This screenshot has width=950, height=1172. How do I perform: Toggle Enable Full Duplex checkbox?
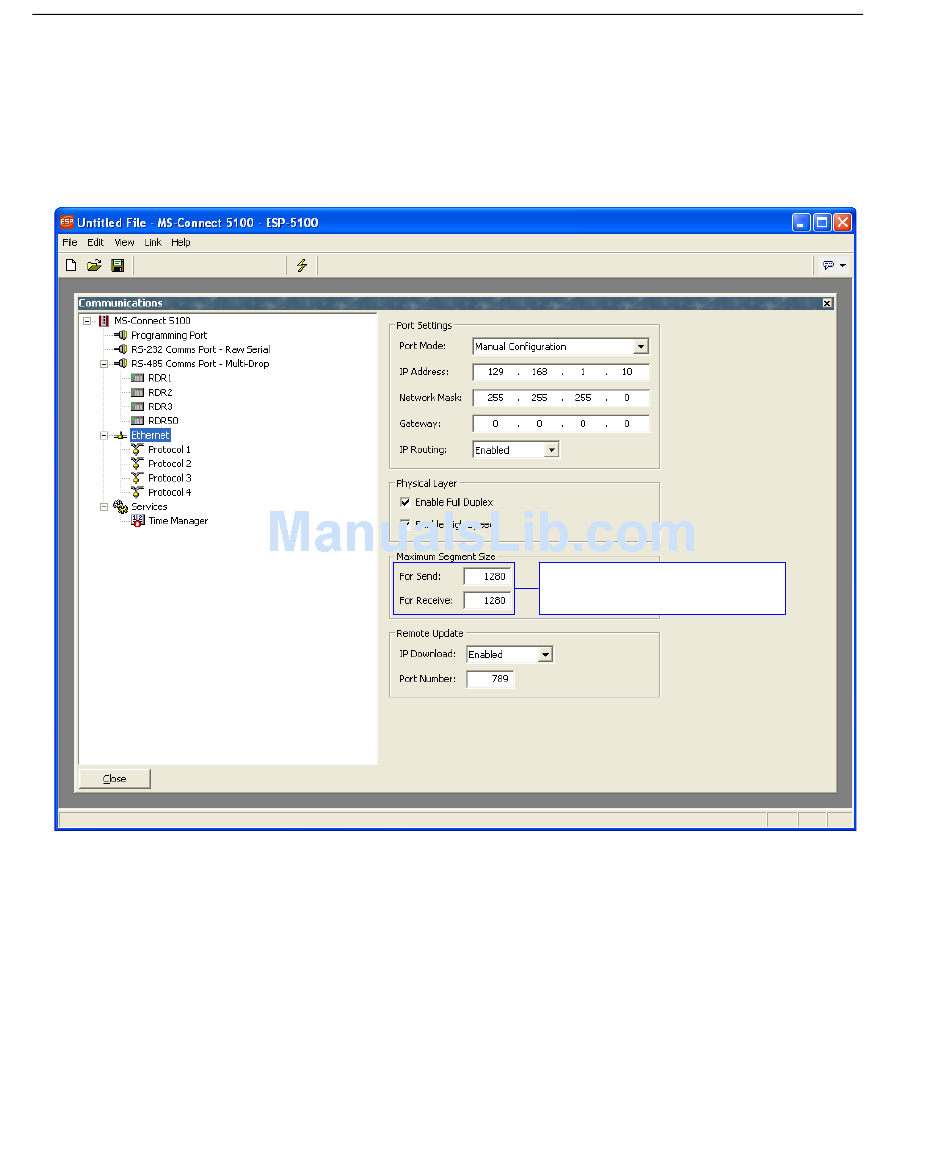click(405, 502)
